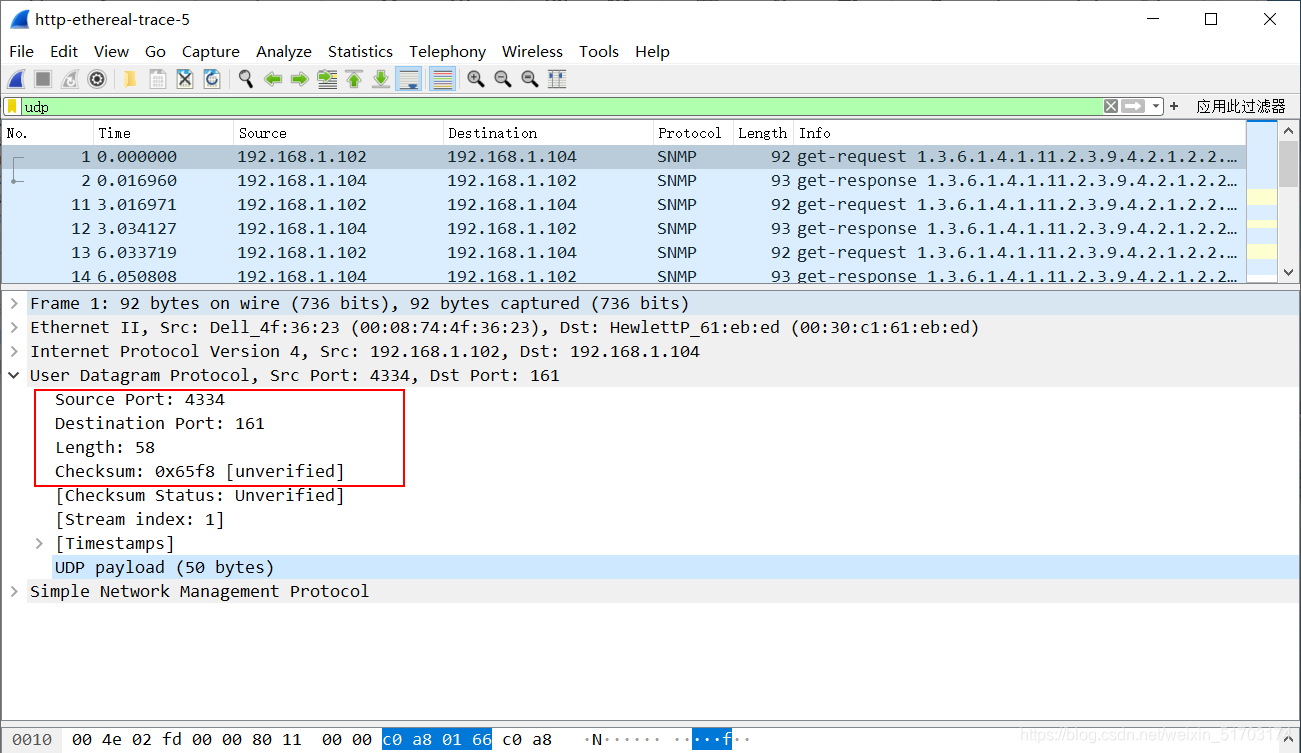
Task: Click into the udp display filter field
Action: 561,106
